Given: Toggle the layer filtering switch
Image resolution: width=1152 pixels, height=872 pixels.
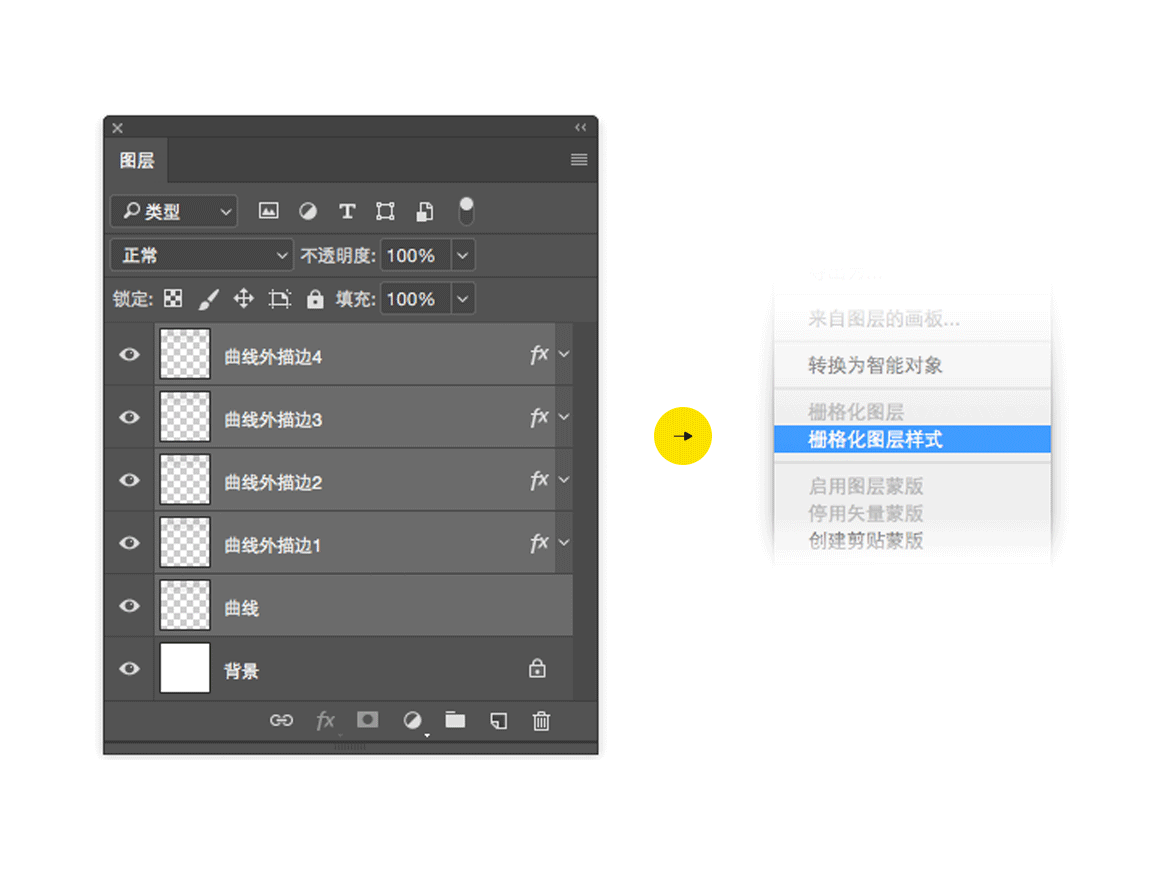Looking at the screenshot, I should (466, 211).
